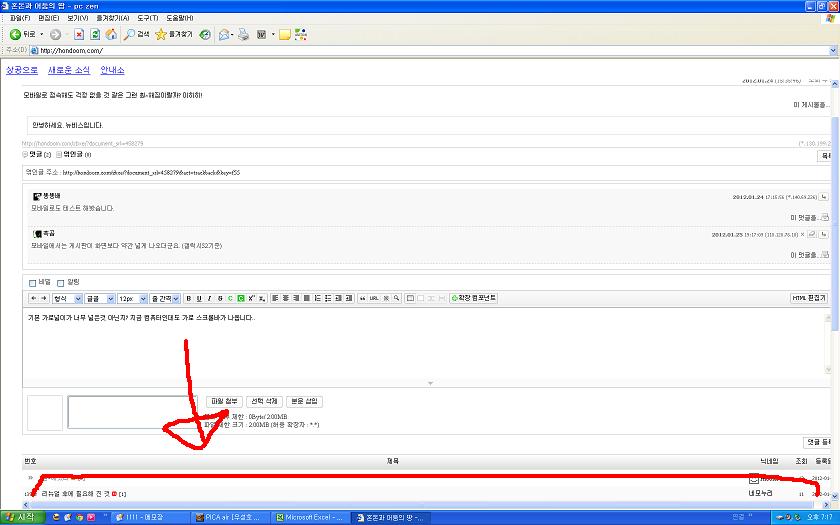
Task: Open the History icon next to Favorites
Action: tap(205, 34)
